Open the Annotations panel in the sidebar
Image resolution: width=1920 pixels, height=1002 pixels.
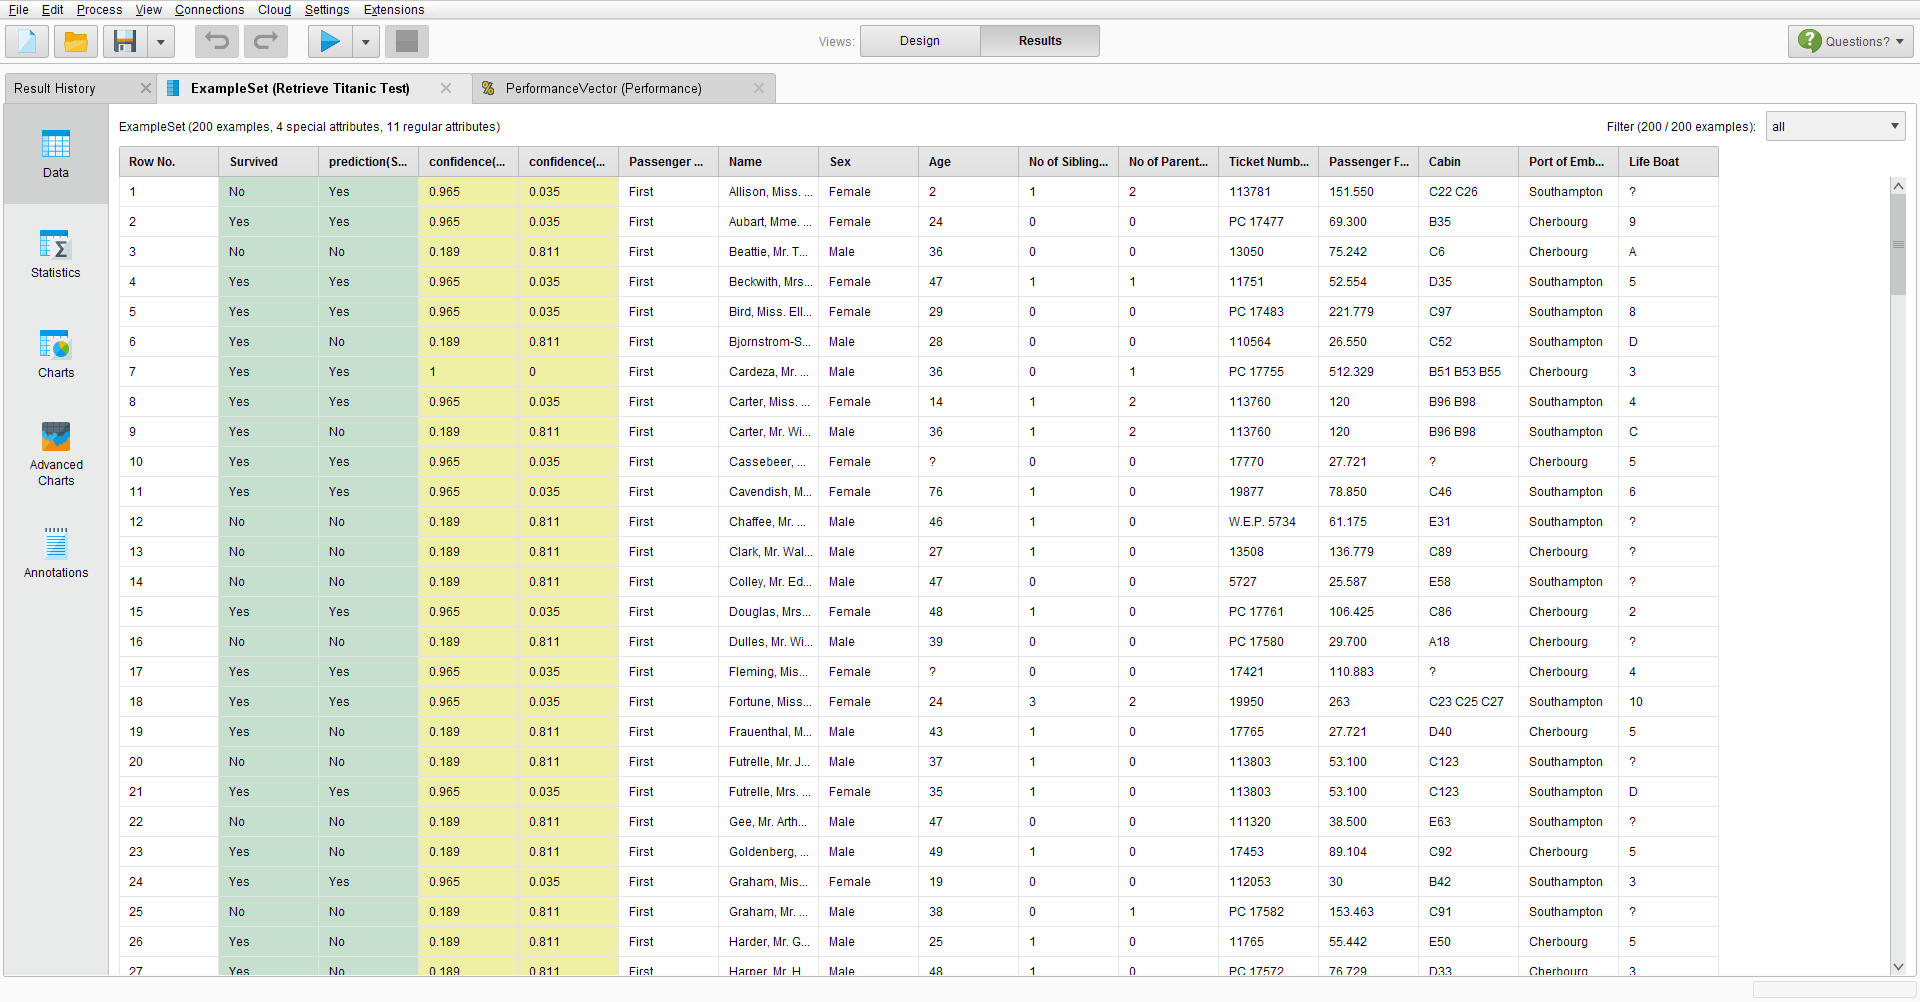[56, 554]
